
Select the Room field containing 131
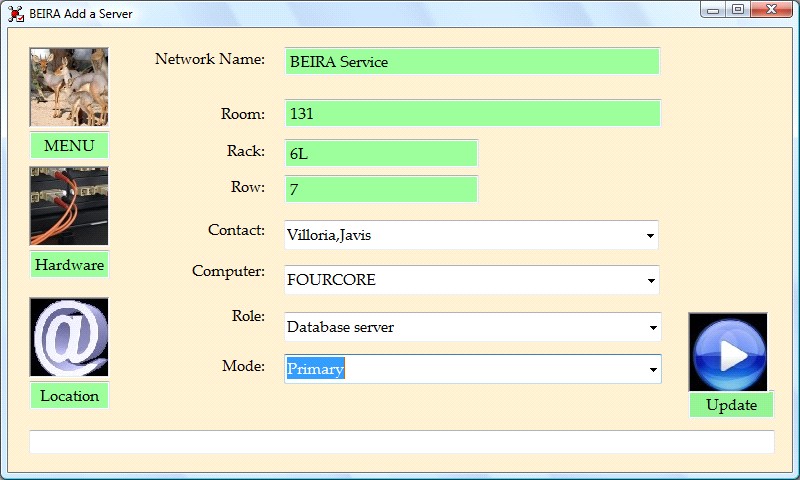(472, 113)
